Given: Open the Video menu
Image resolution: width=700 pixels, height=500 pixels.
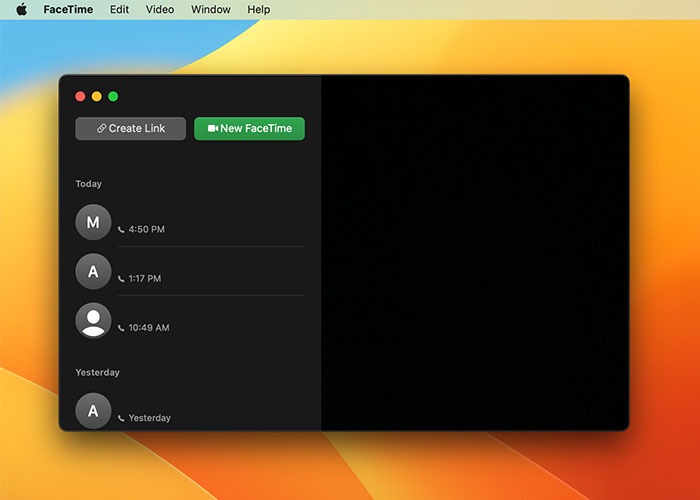Looking at the screenshot, I should tap(160, 9).
